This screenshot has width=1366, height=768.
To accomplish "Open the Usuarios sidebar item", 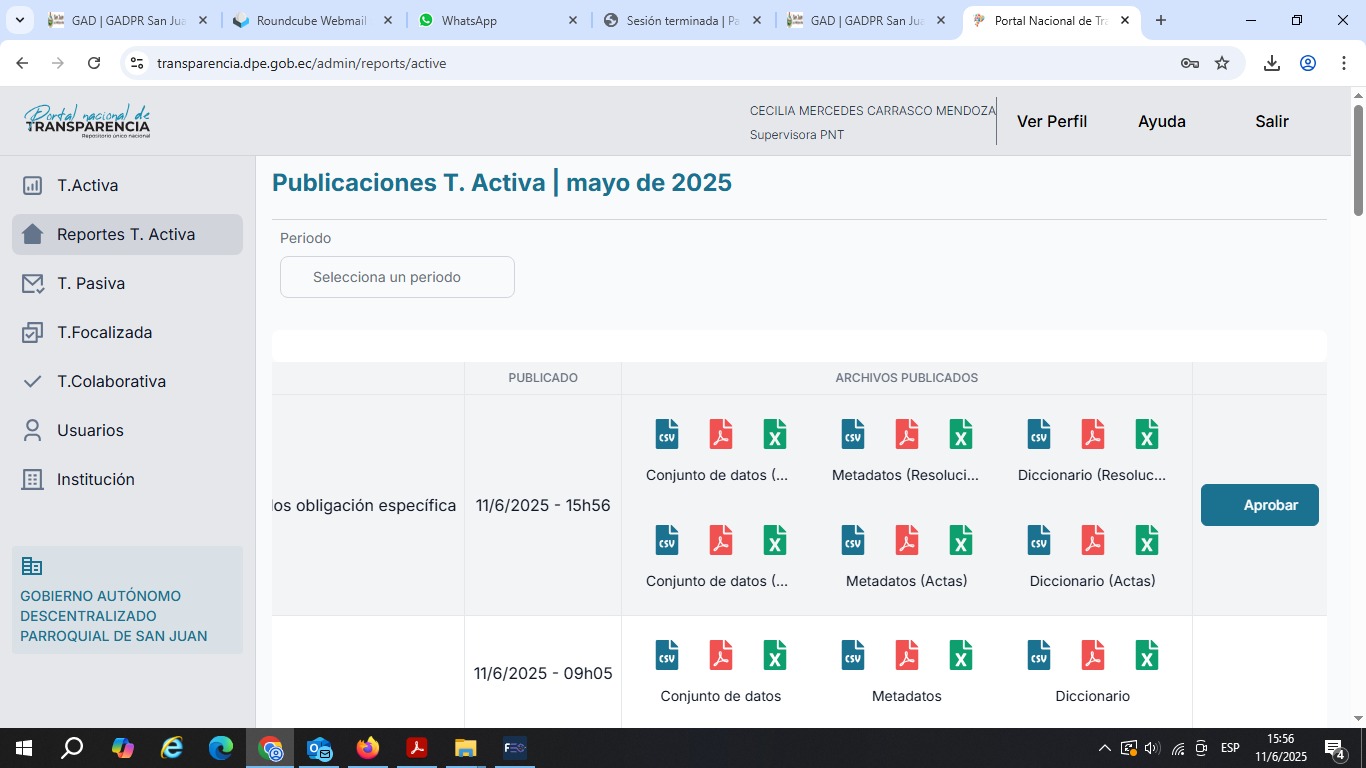I will [90, 430].
